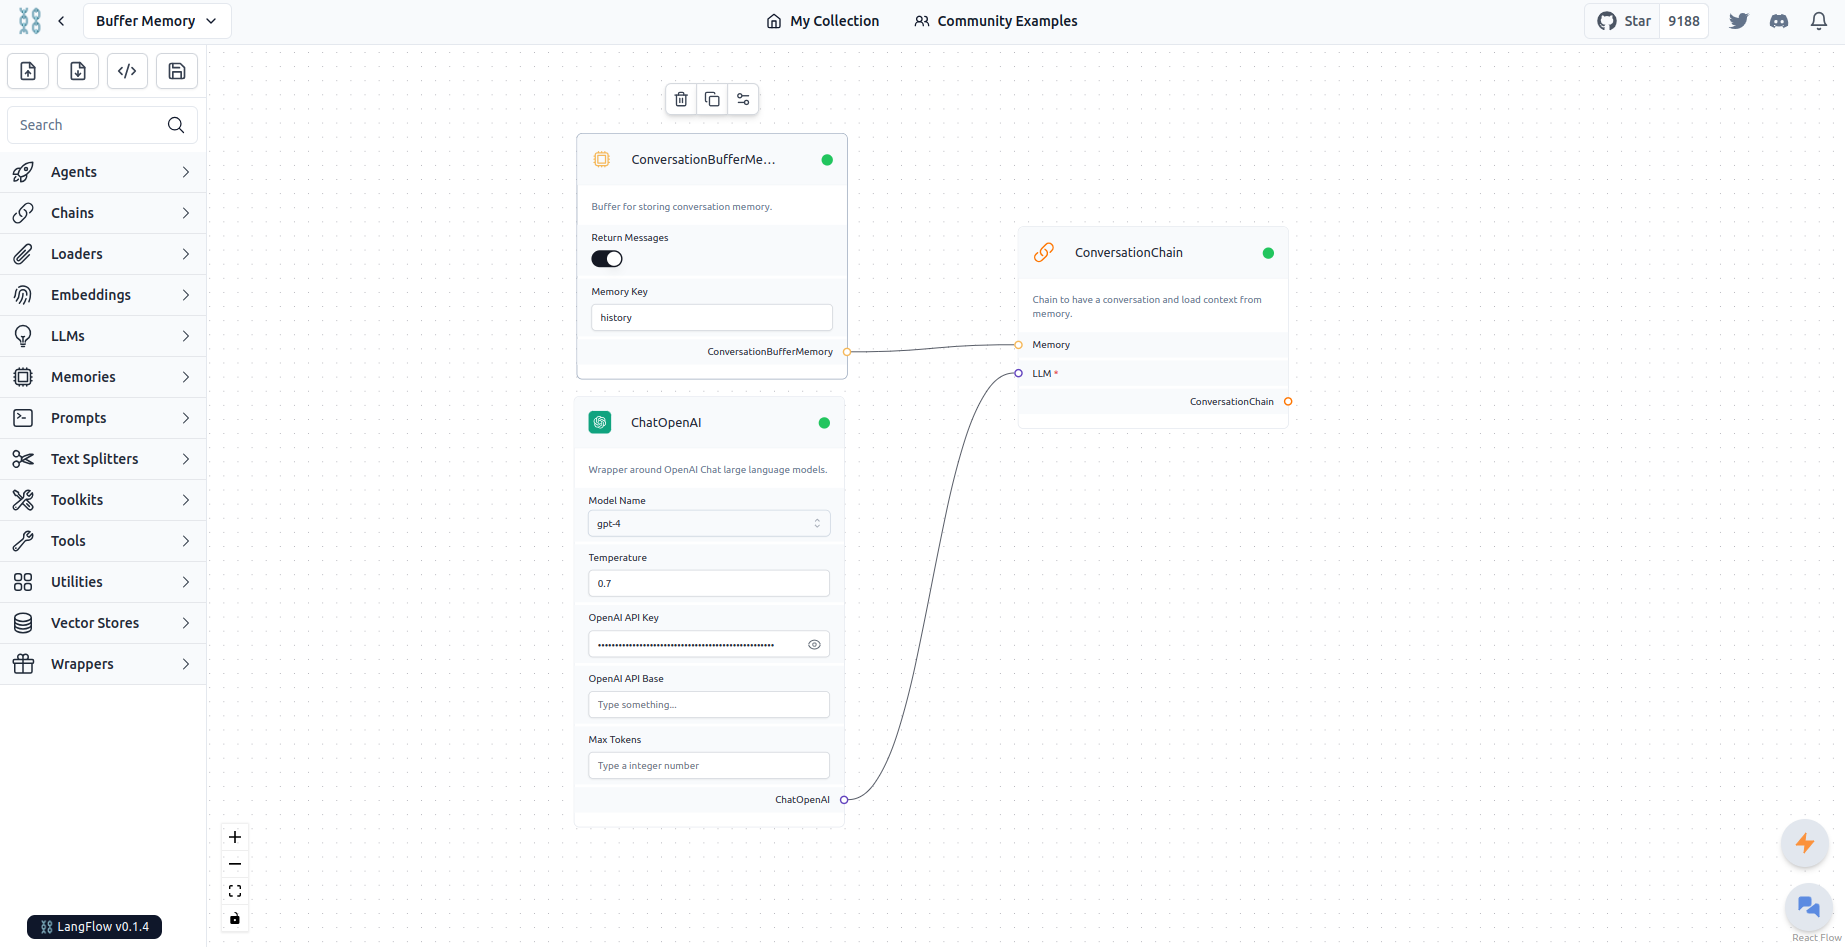
Task: Expand the Prompts category
Action: pyautogui.click(x=103, y=418)
